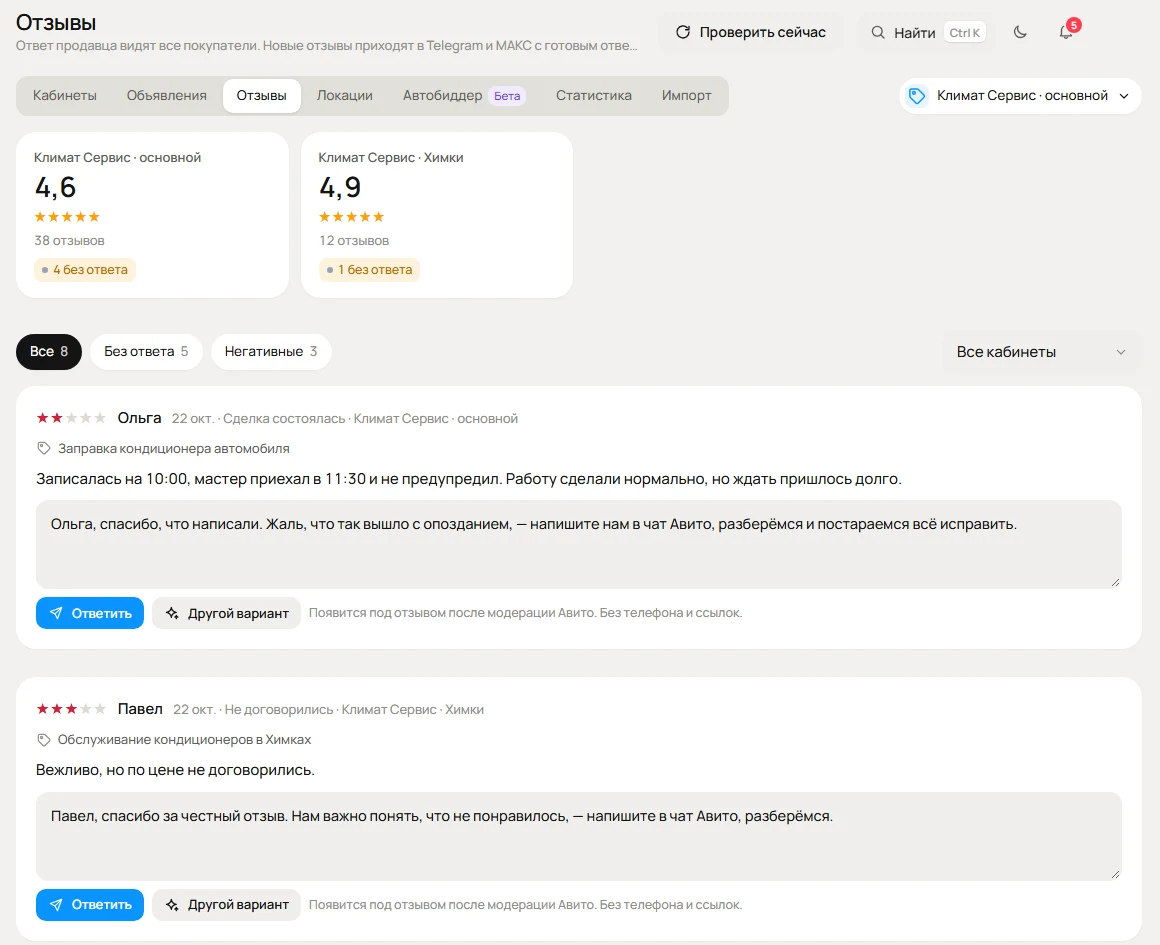The width and height of the screenshot is (1160, 945).
Task: Click the listing Обслуживание кондиционеров в Химках
Action: [184, 739]
